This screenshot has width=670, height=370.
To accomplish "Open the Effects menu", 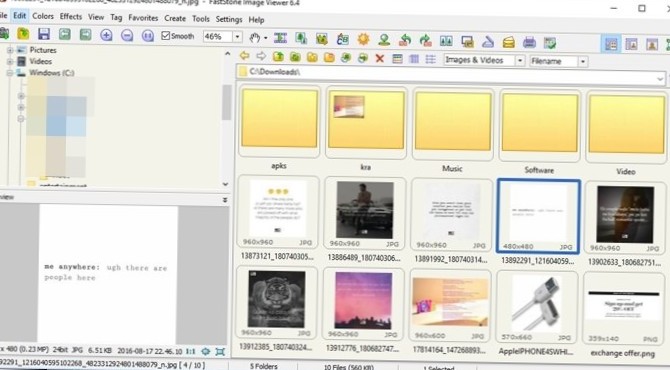I will 71,17.
